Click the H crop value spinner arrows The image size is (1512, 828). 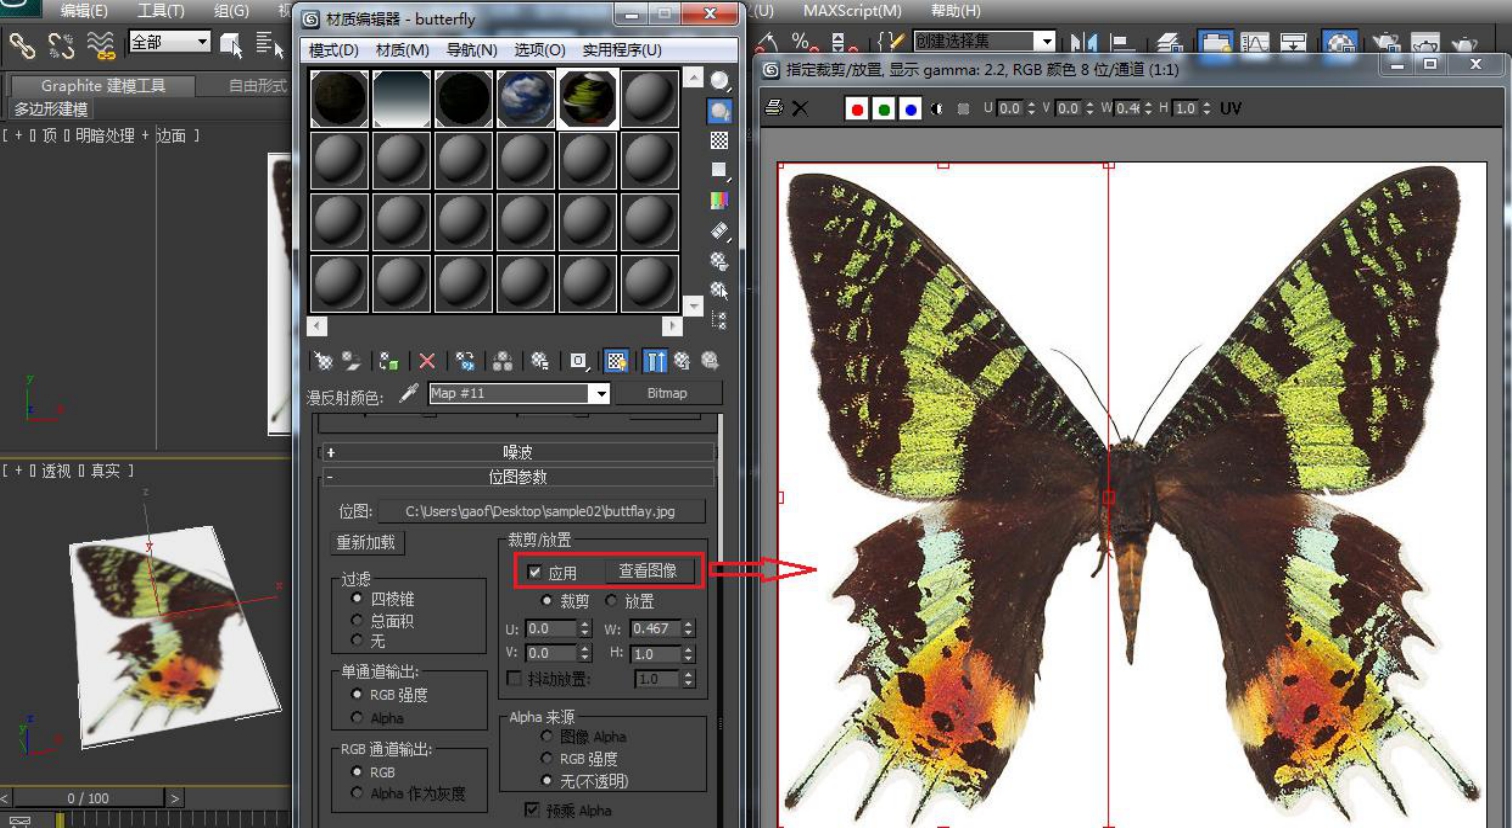pyautogui.click(x=688, y=653)
